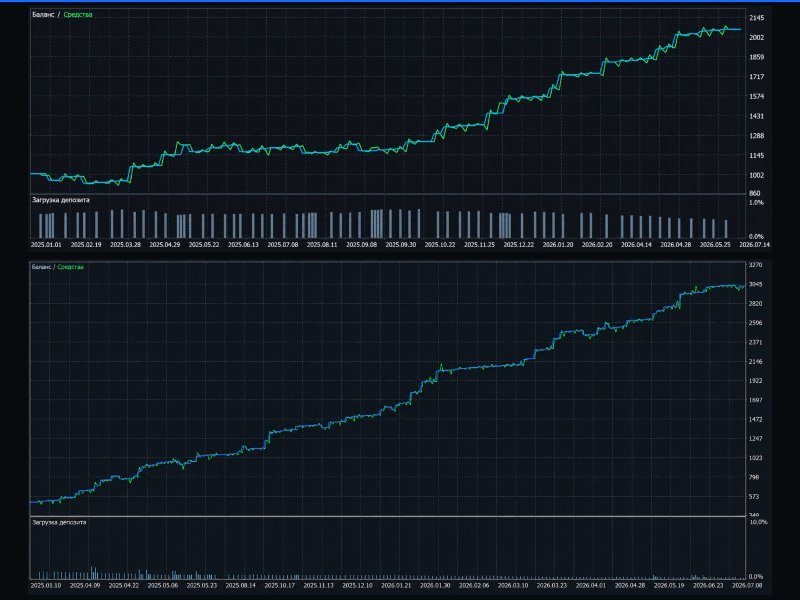Select date 2026.04.14 on the time axis

click(x=636, y=245)
